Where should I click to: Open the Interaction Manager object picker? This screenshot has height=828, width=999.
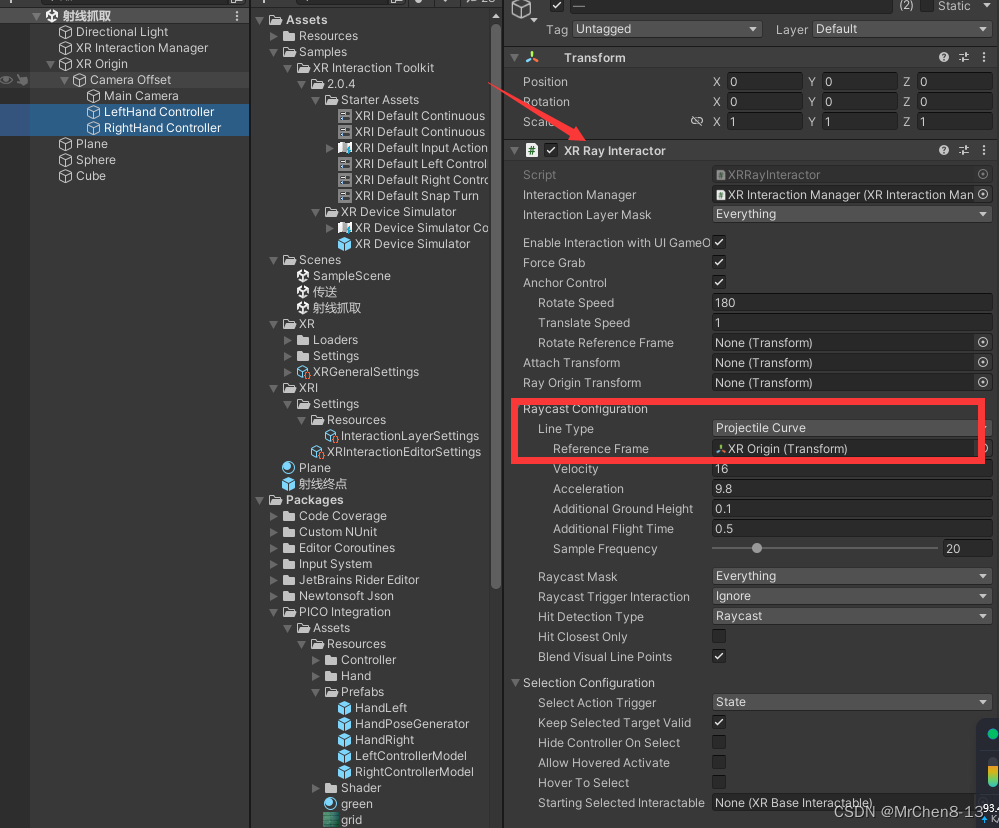pos(982,194)
